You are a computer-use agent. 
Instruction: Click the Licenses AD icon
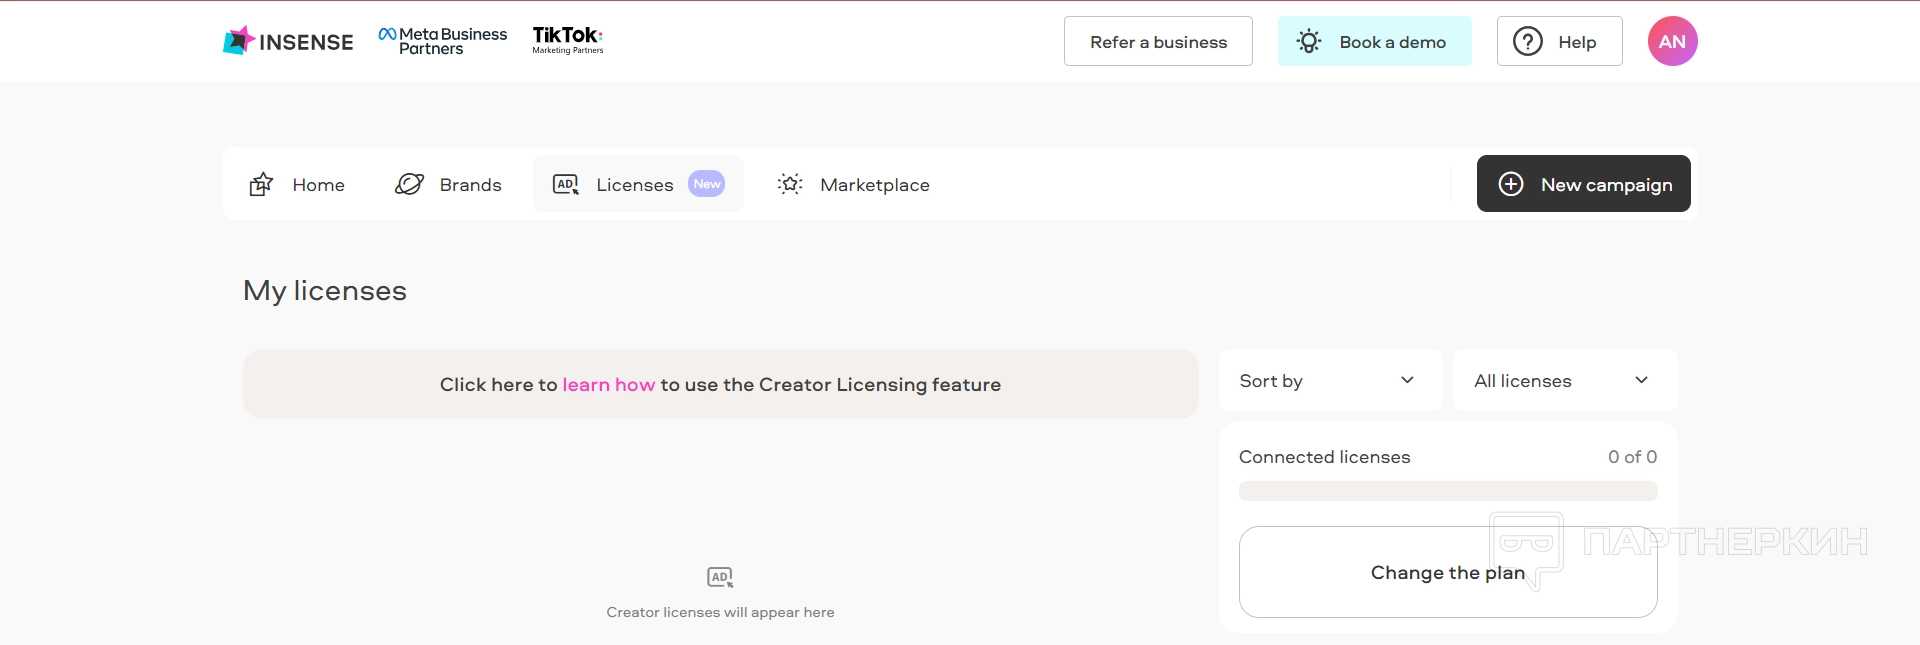(566, 184)
